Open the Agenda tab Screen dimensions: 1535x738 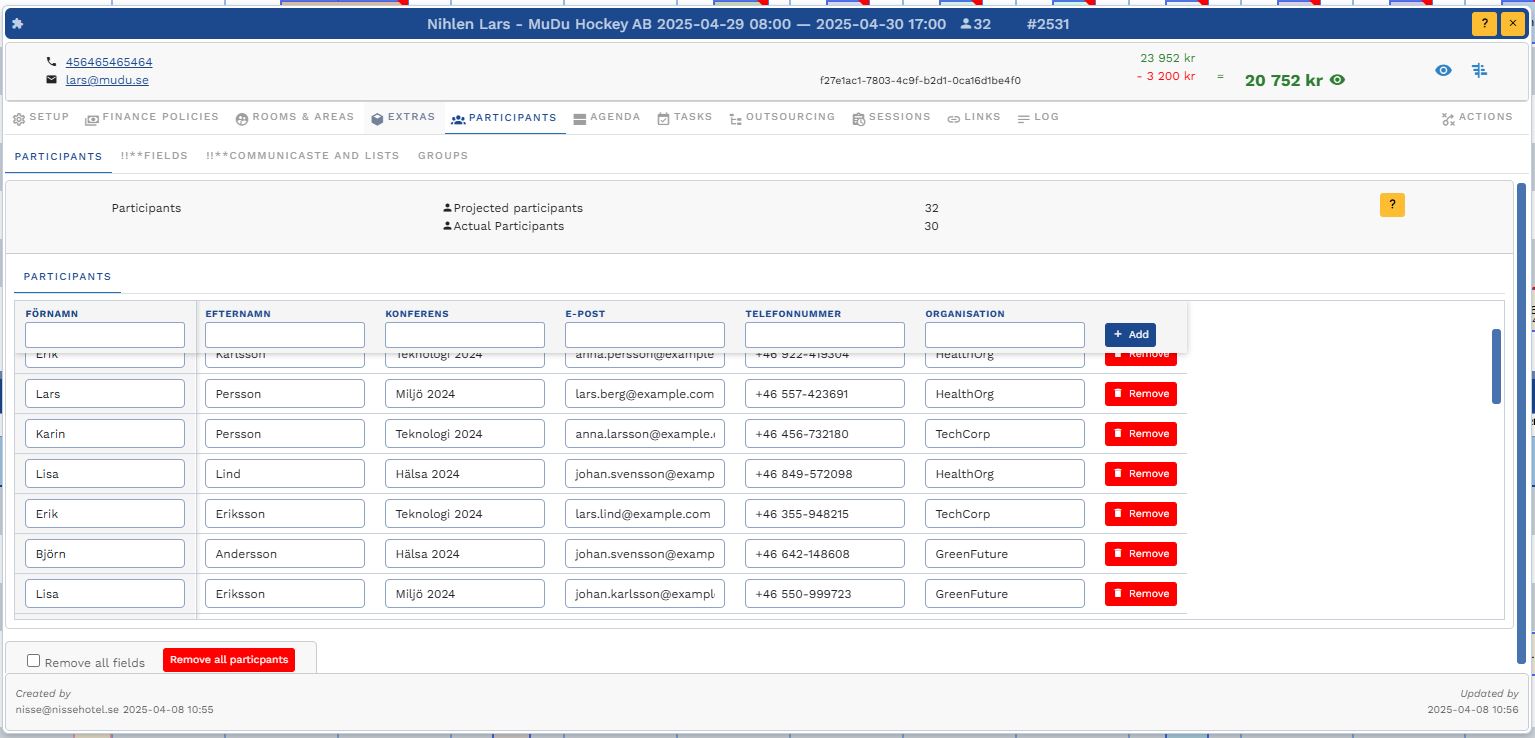(x=607, y=117)
